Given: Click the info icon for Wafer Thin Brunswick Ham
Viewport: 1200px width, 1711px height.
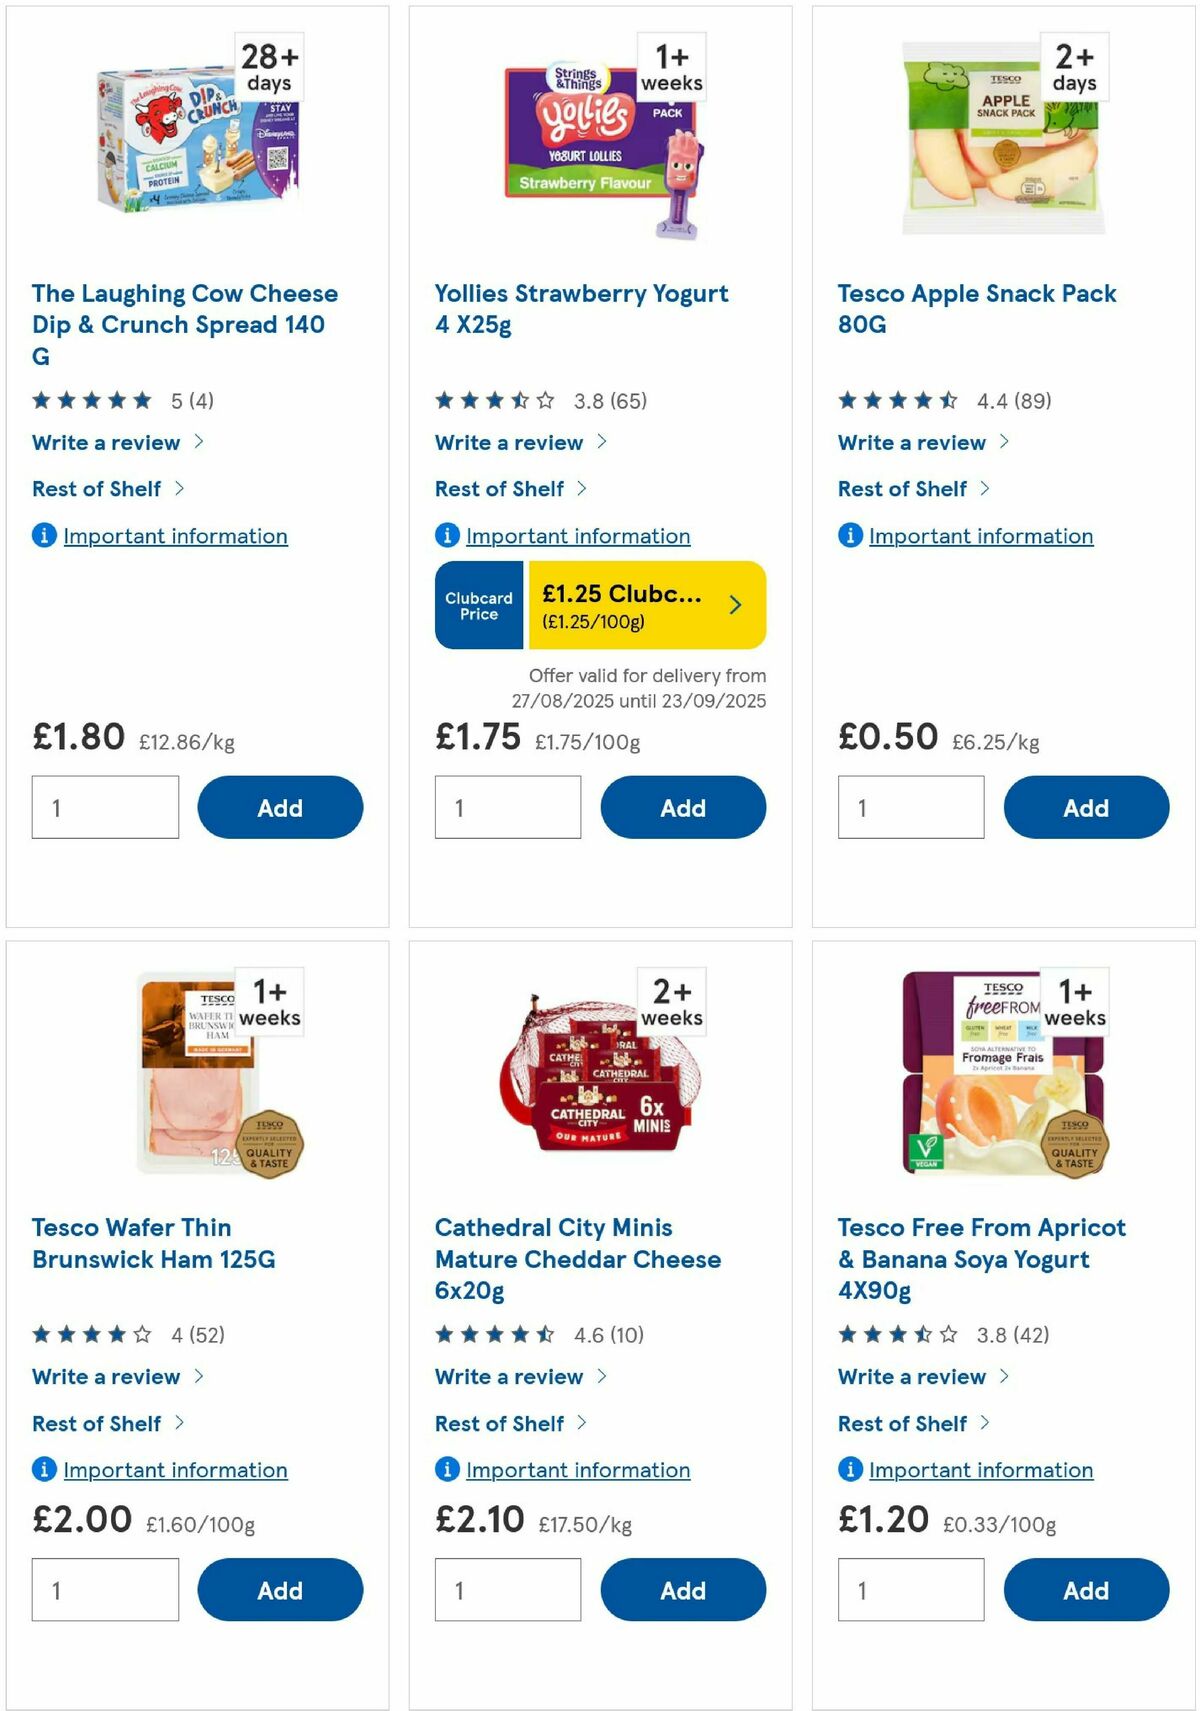Looking at the screenshot, I should pos(42,1470).
